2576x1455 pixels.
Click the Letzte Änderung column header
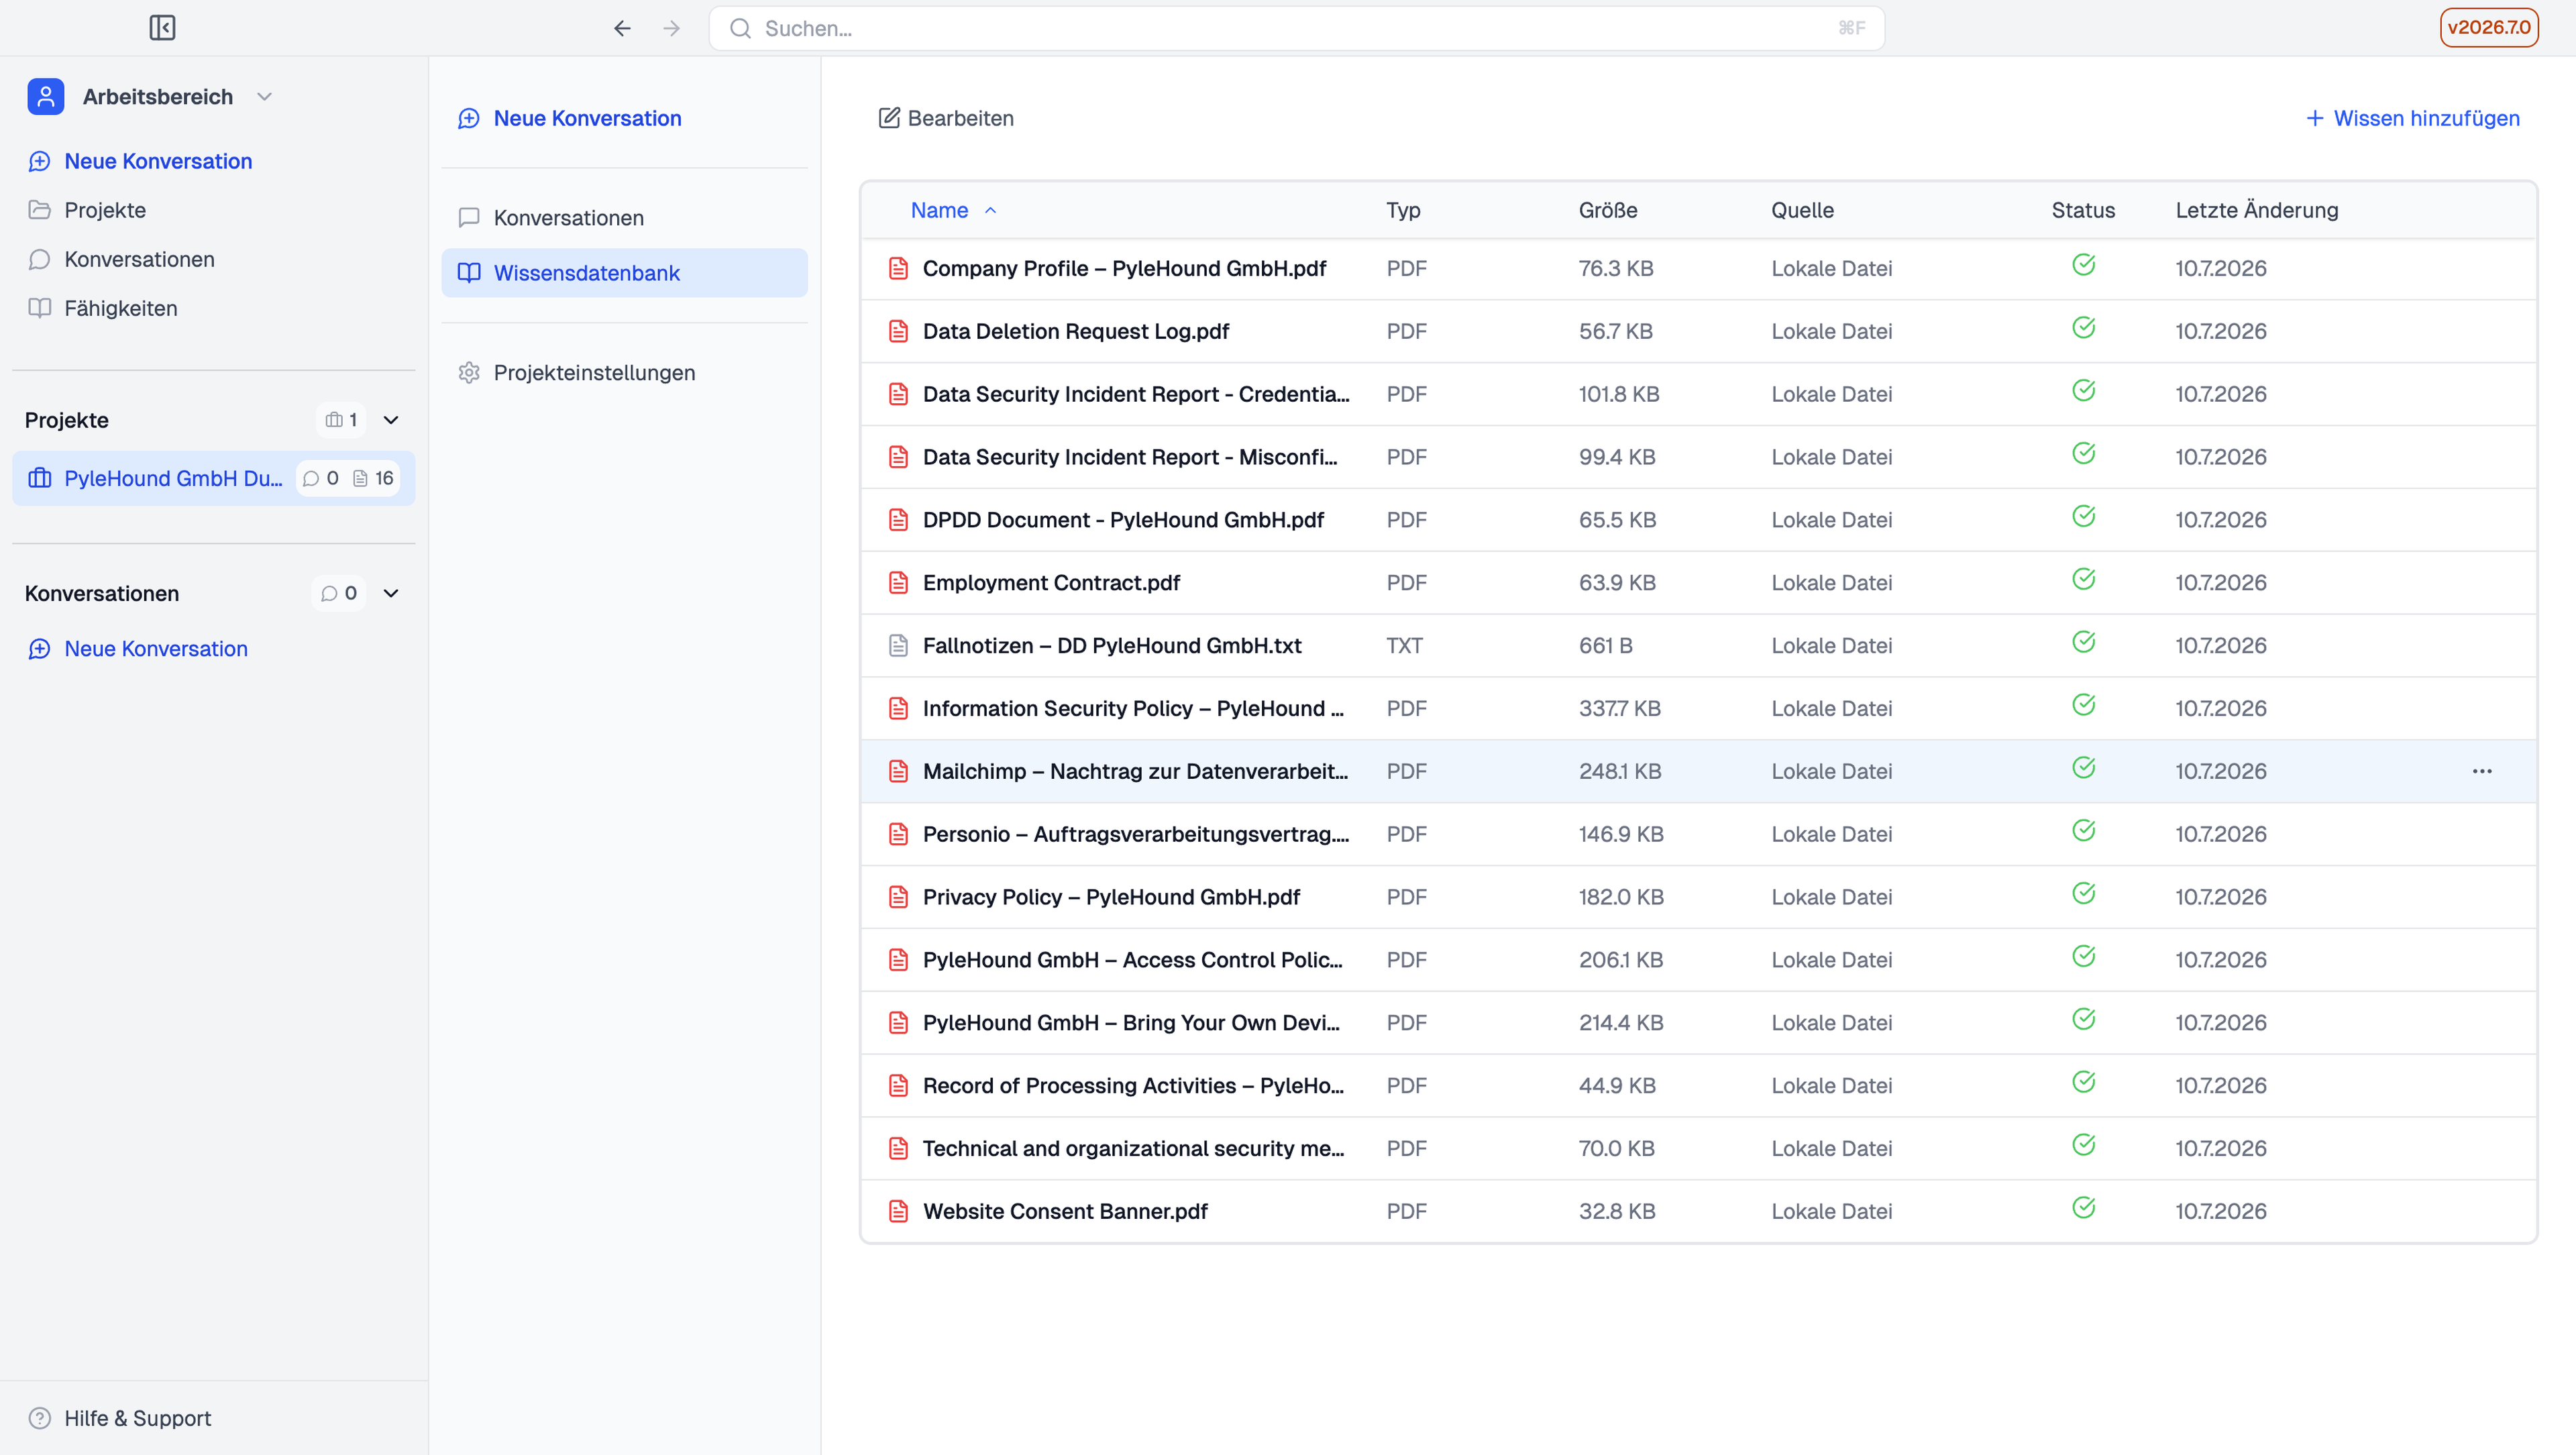pyautogui.click(x=2257, y=210)
